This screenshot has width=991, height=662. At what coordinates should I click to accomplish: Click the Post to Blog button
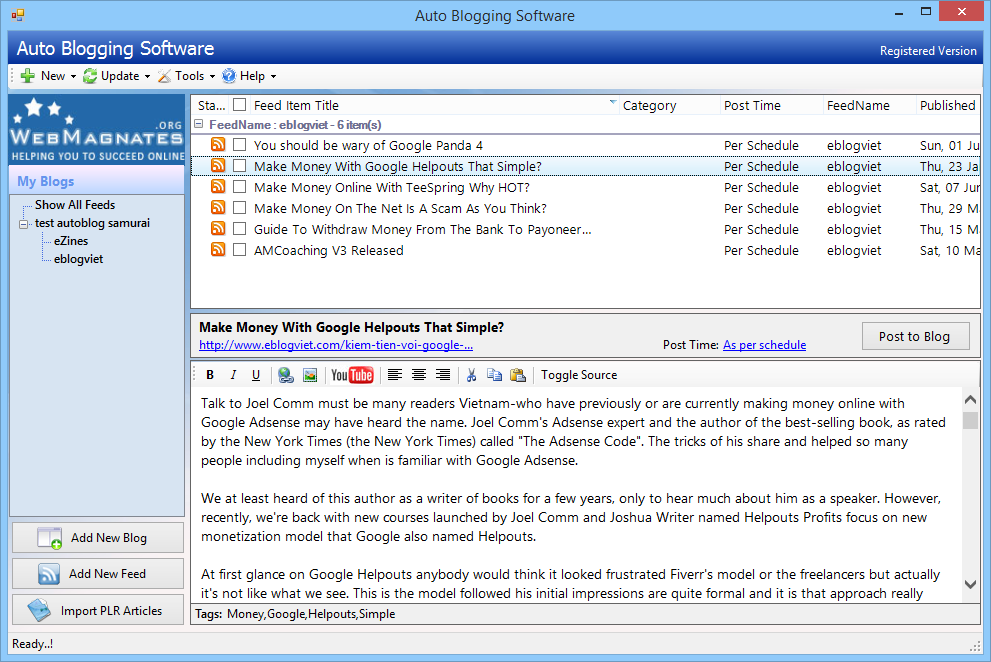[915, 336]
